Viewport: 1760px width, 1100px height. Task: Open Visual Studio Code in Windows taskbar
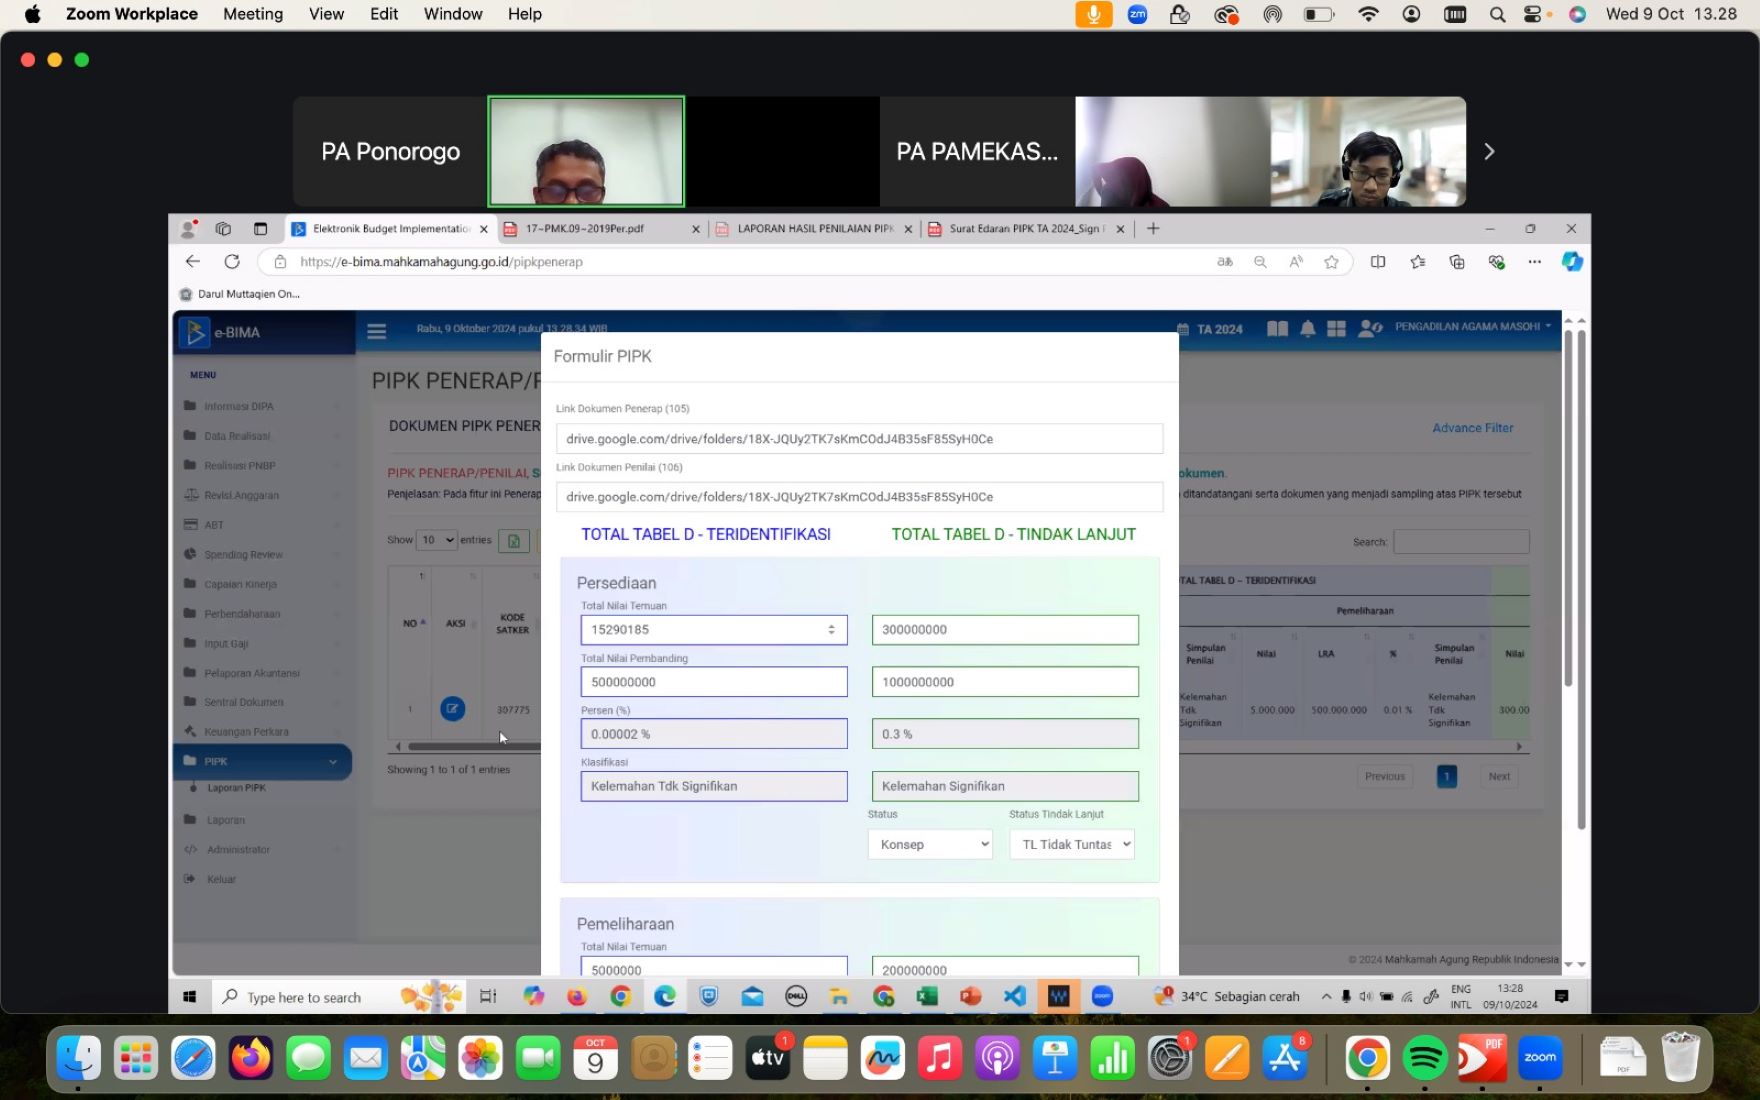(x=1014, y=996)
